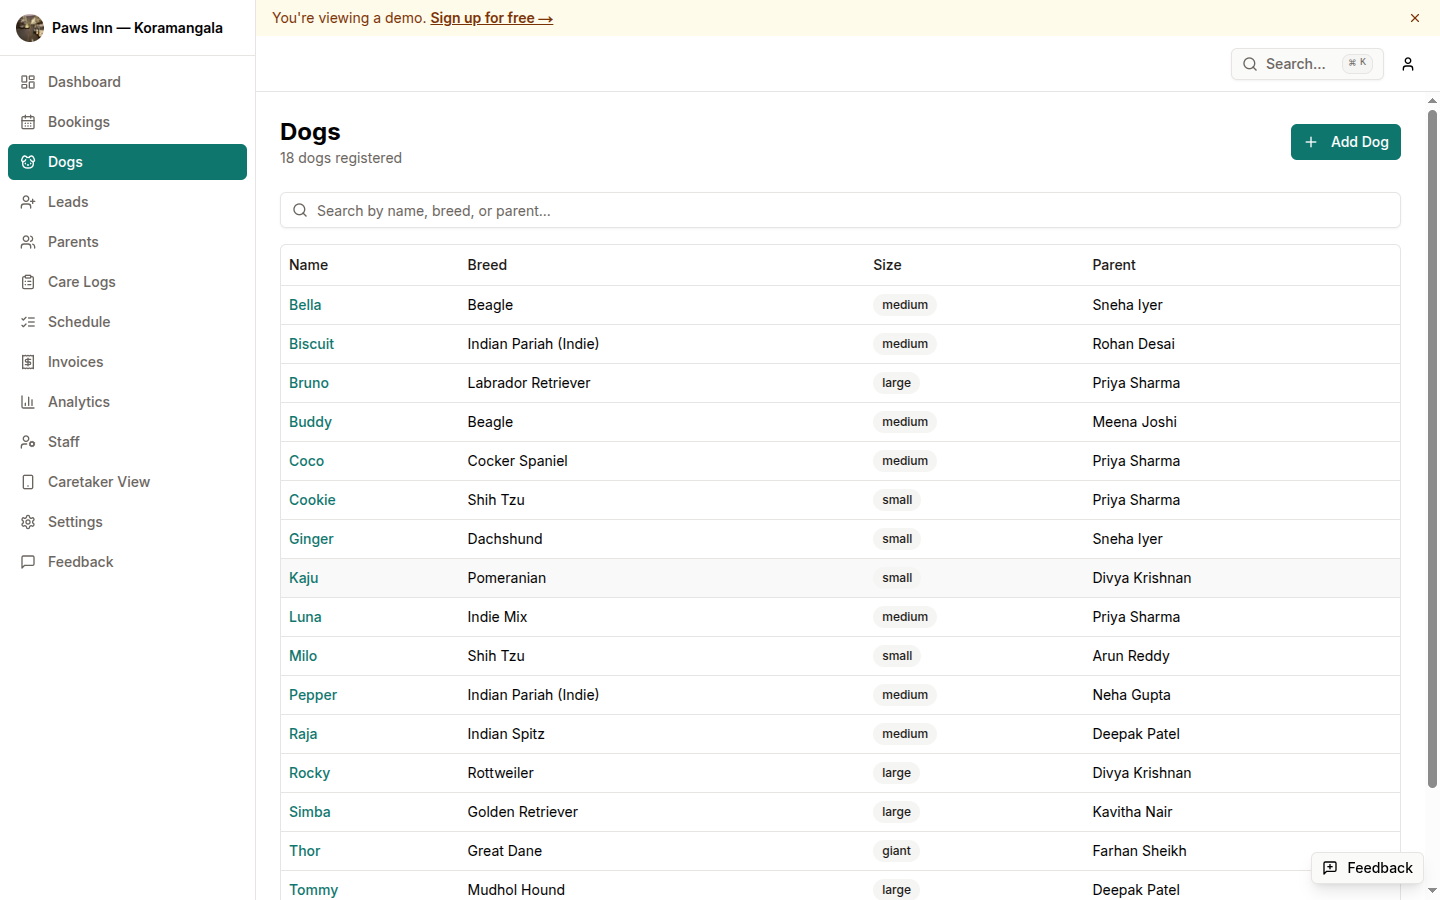Click the Leads person-plus icon
Screen dimensions: 1440x900
28,202
